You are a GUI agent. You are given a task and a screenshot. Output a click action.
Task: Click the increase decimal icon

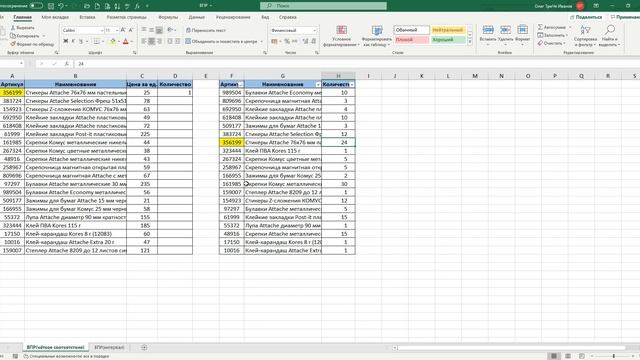[305, 41]
